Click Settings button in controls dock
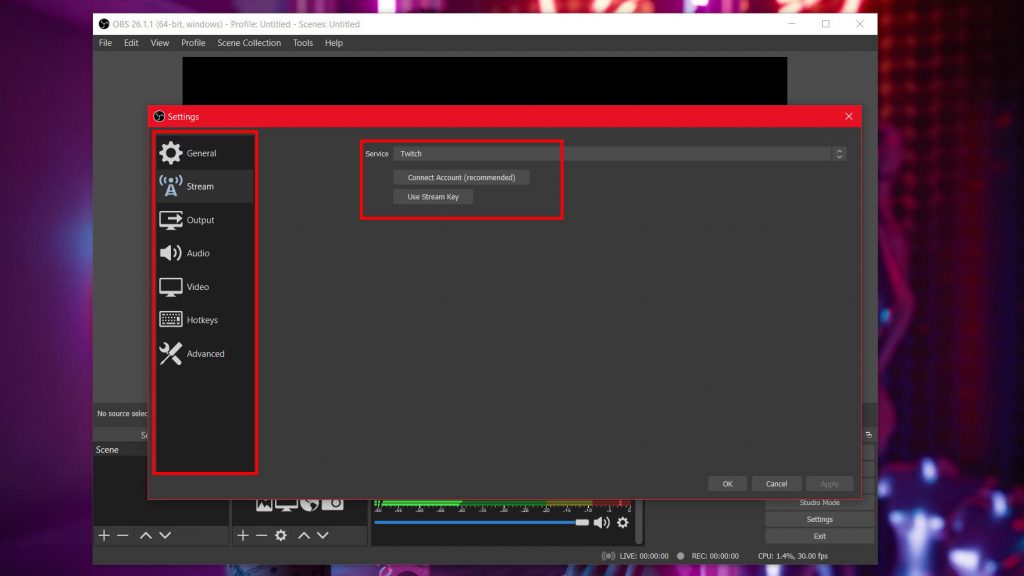The height and width of the screenshot is (576, 1024). pyautogui.click(x=820, y=519)
